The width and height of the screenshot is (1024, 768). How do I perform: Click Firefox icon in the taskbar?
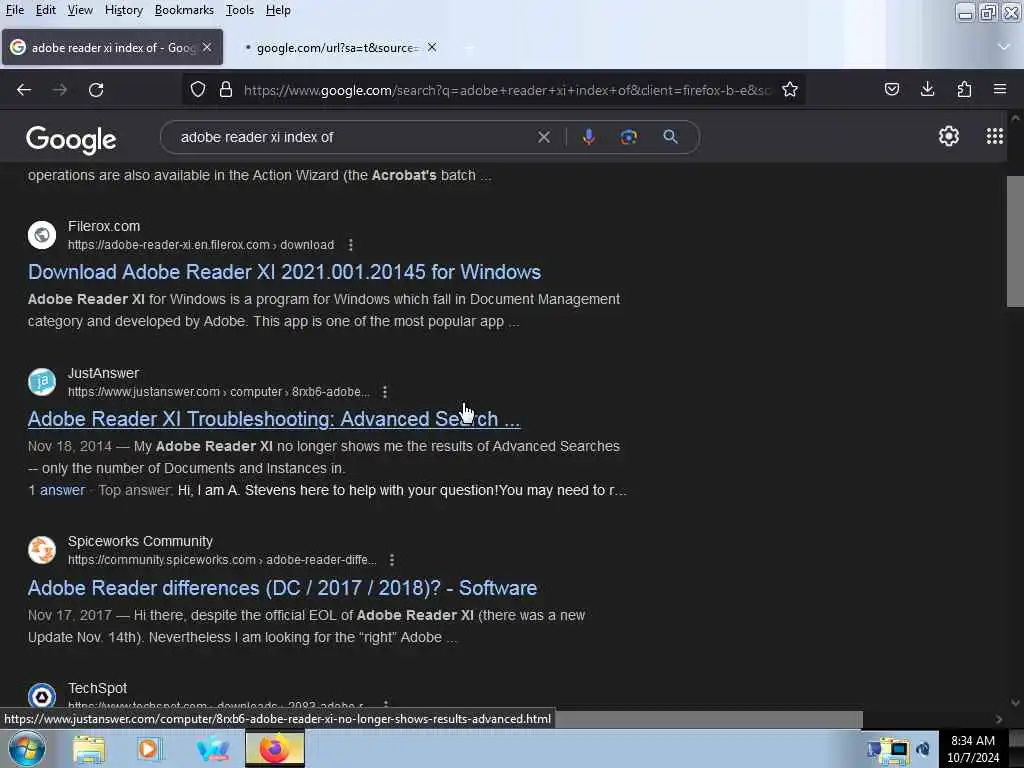click(x=275, y=748)
